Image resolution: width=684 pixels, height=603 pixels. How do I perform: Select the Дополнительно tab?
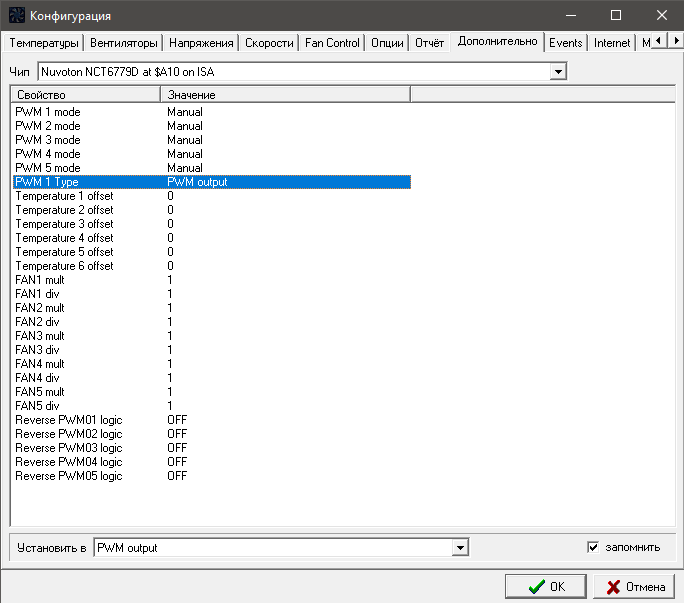pos(497,41)
